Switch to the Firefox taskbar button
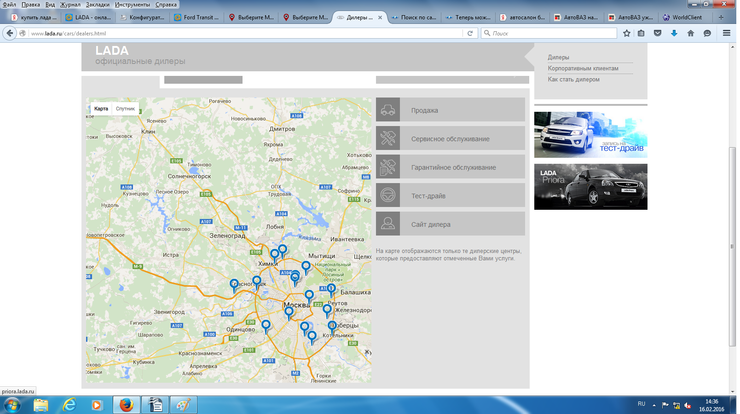 point(126,405)
